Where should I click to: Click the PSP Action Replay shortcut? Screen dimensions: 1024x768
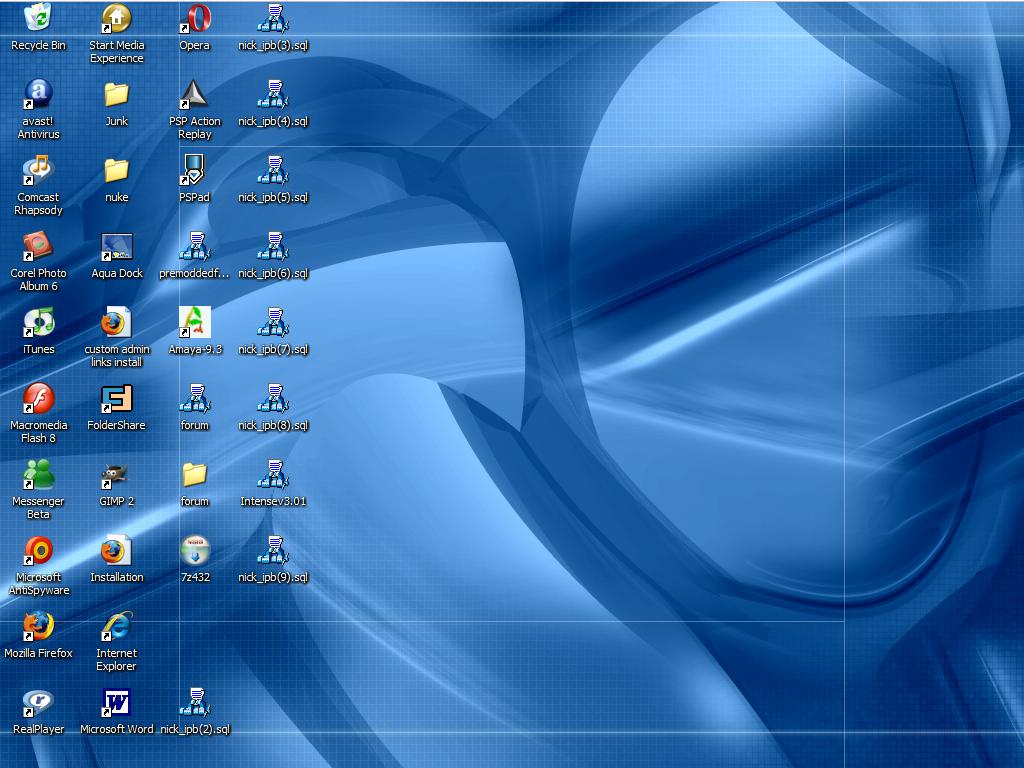[195, 94]
